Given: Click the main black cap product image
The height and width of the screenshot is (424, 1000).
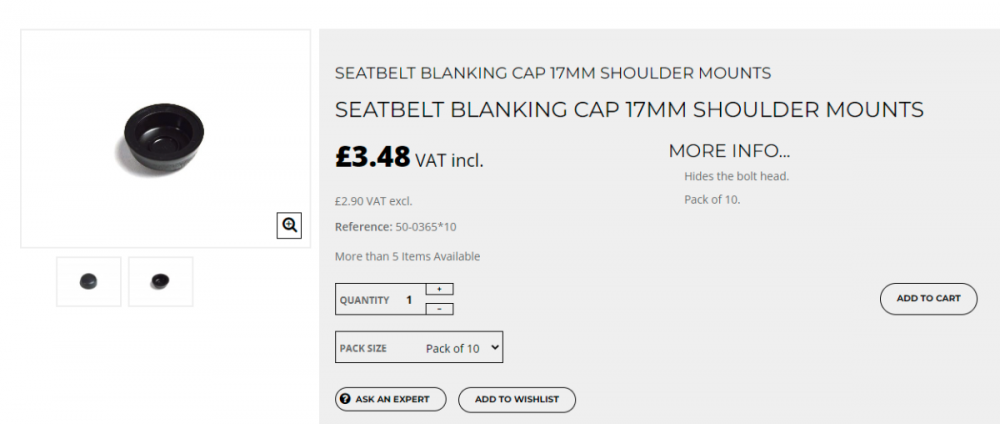Looking at the screenshot, I should click(163, 137).
